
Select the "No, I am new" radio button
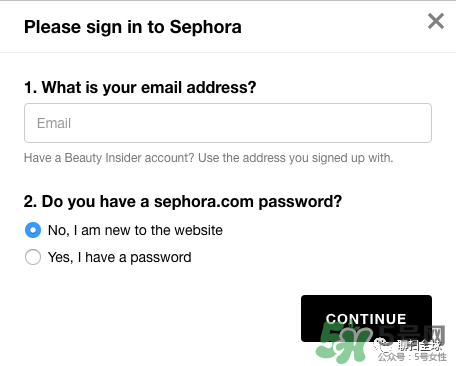pos(33,230)
